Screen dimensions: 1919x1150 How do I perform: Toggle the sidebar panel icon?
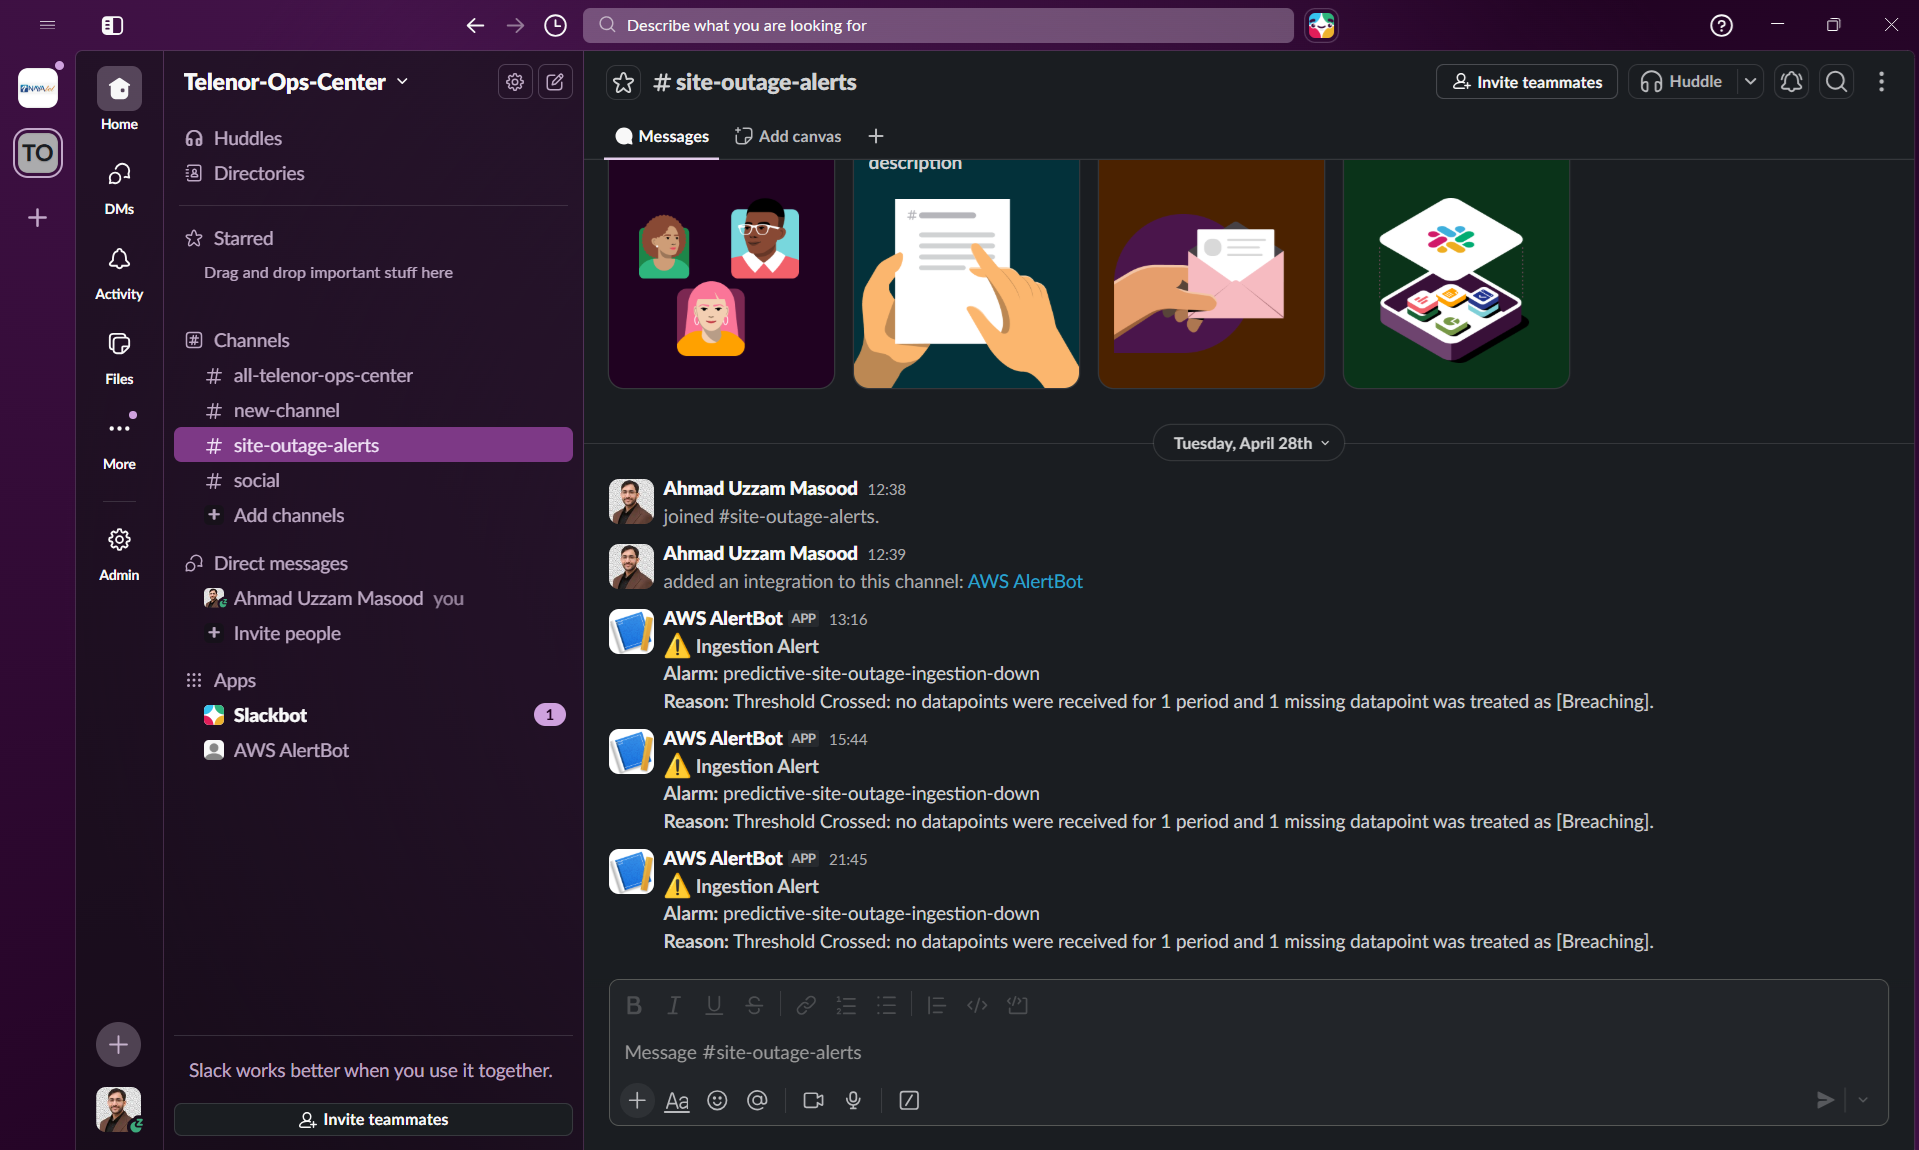112,25
